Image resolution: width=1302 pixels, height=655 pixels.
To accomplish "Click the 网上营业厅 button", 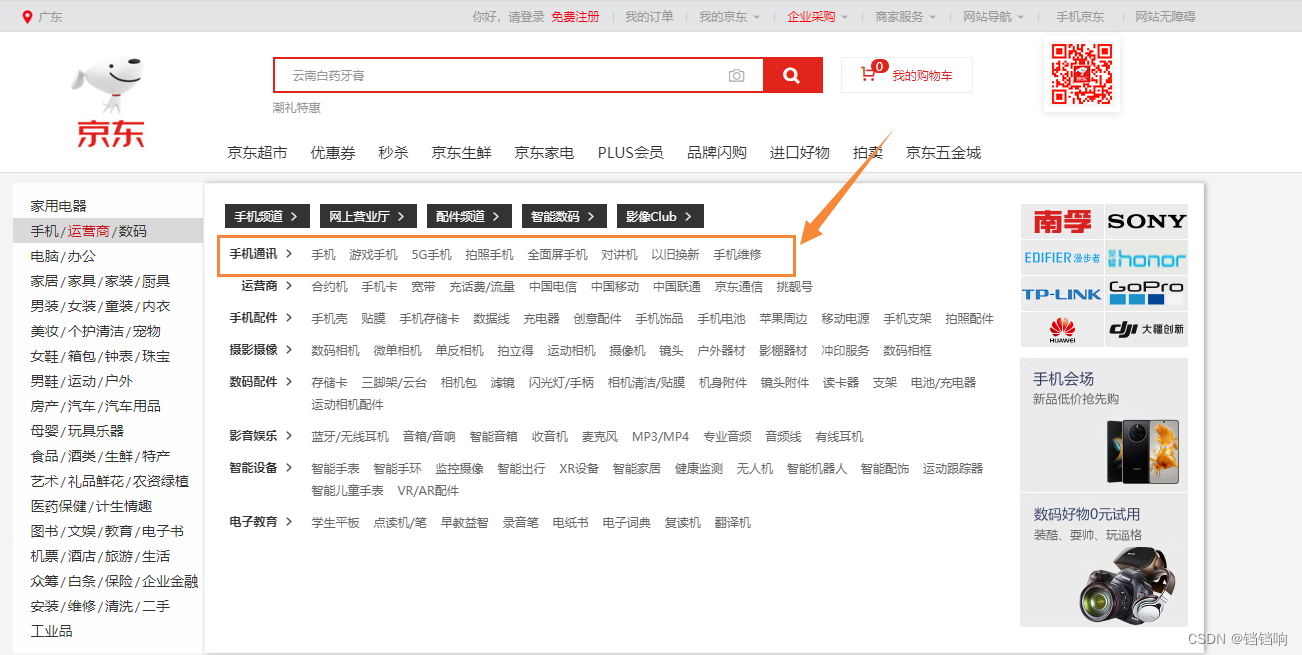I will click(368, 216).
